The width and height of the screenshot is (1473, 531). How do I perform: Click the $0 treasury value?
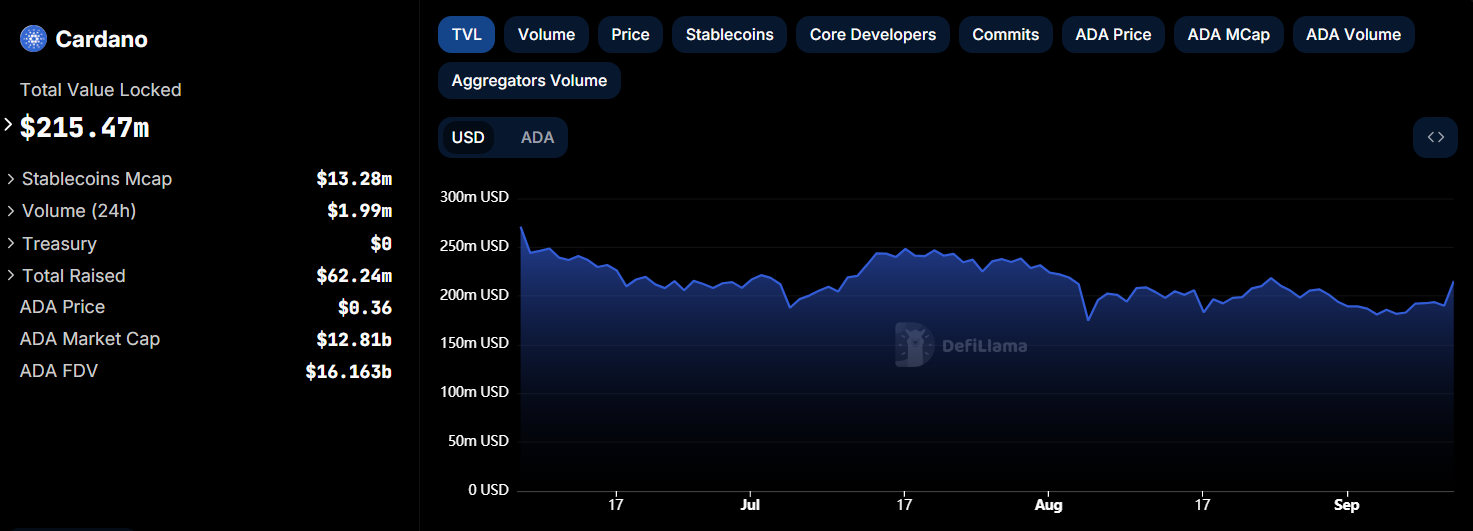tap(381, 244)
